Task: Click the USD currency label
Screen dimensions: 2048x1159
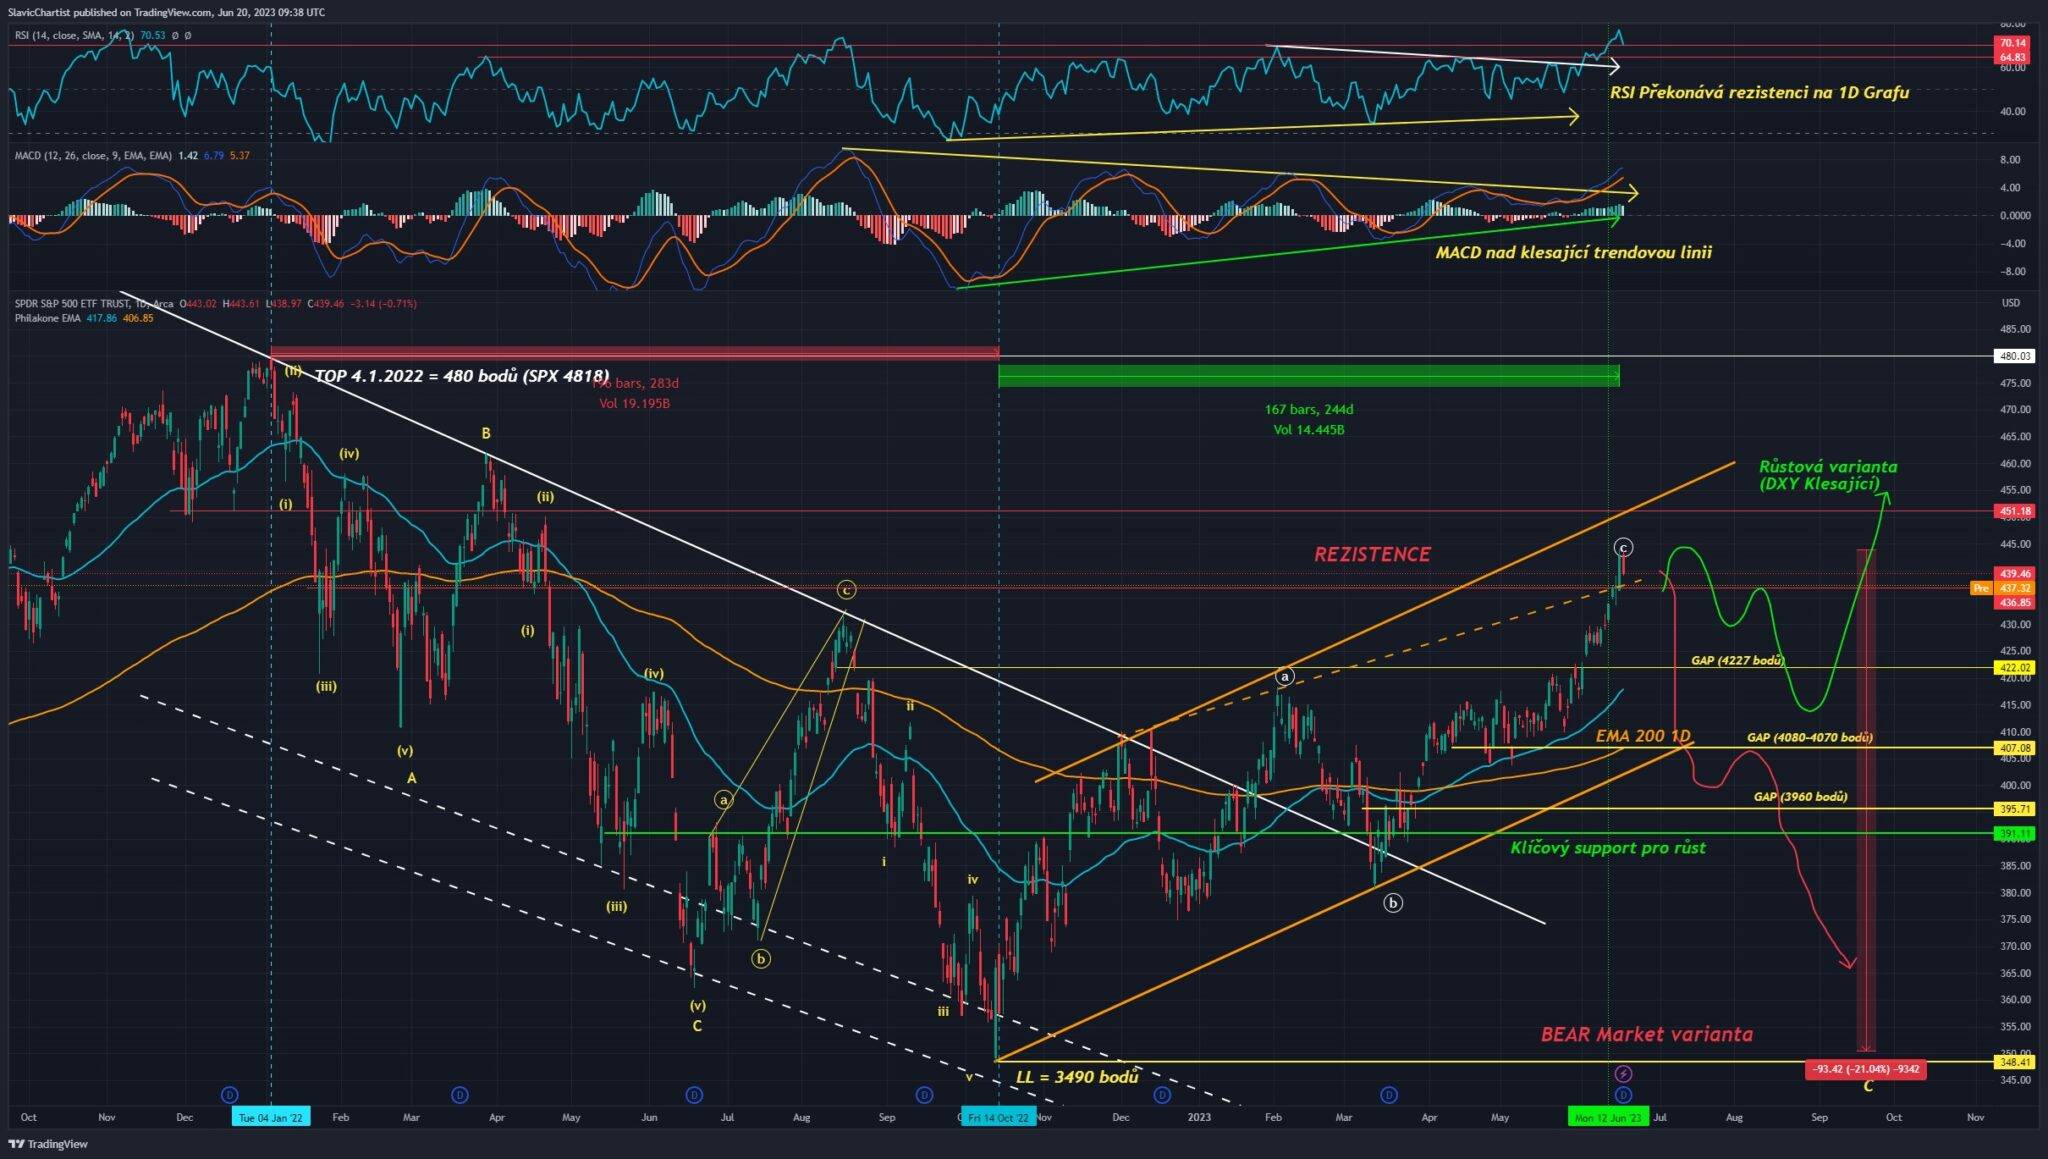Action: 2011,303
